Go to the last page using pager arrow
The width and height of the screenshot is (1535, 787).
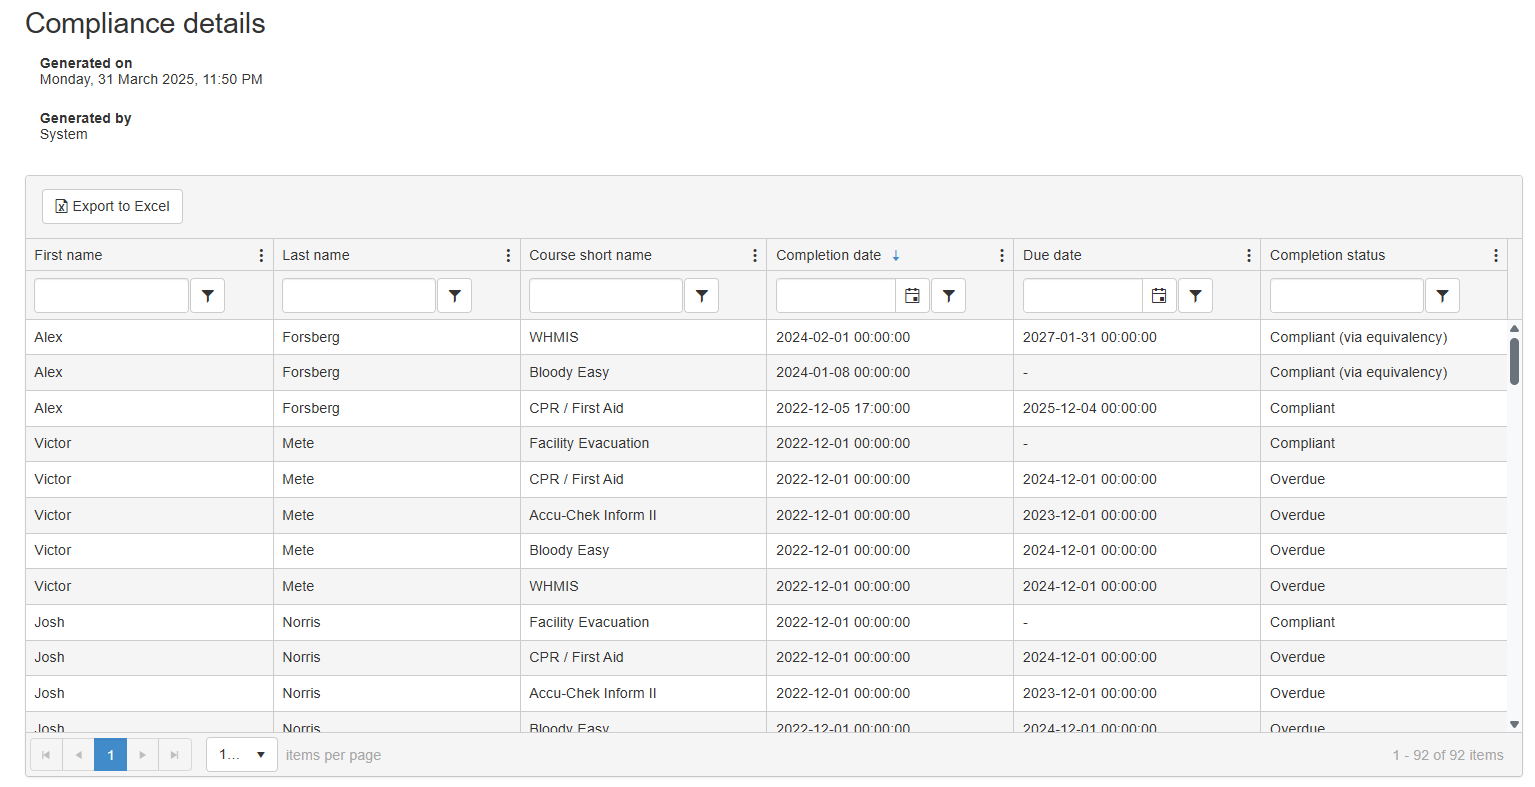(x=174, y=755)
